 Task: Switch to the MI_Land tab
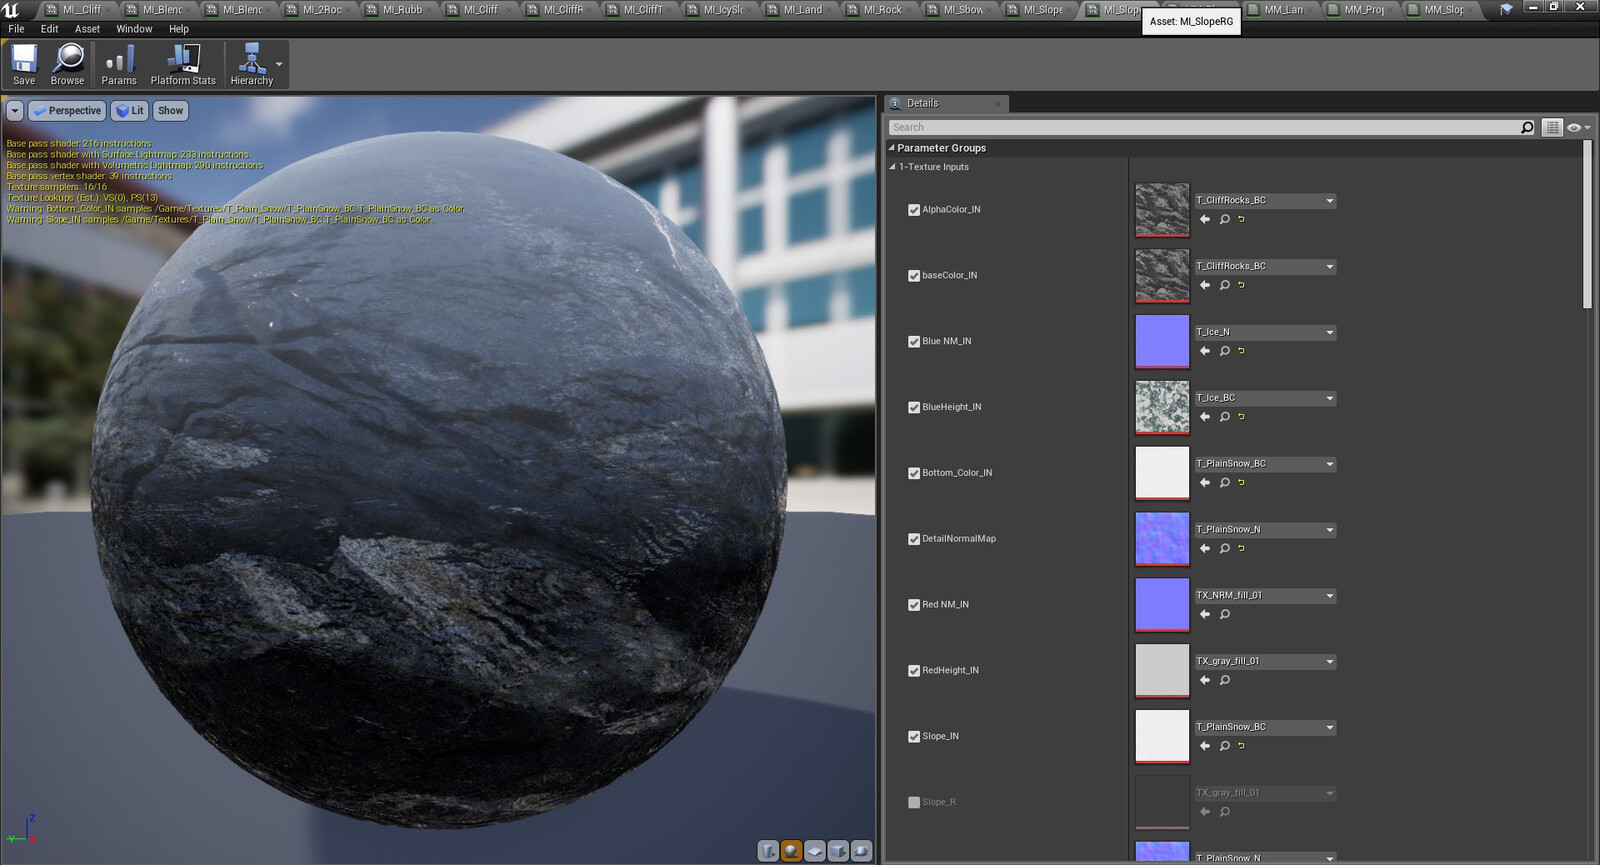click(802, 10)
